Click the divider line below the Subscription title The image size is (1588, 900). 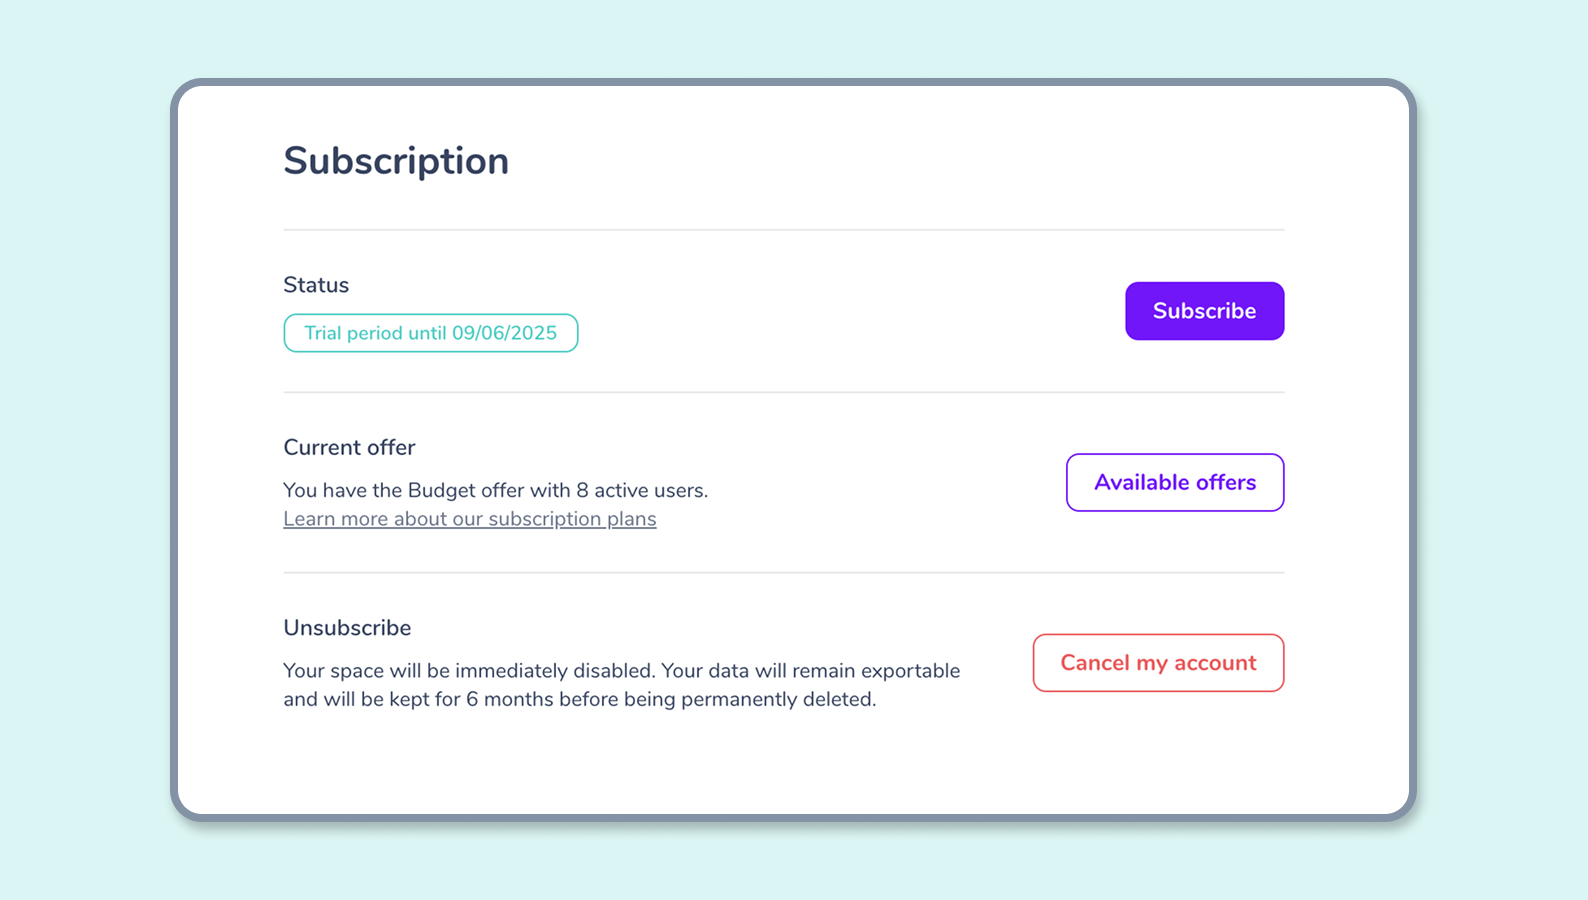point(784,230)
